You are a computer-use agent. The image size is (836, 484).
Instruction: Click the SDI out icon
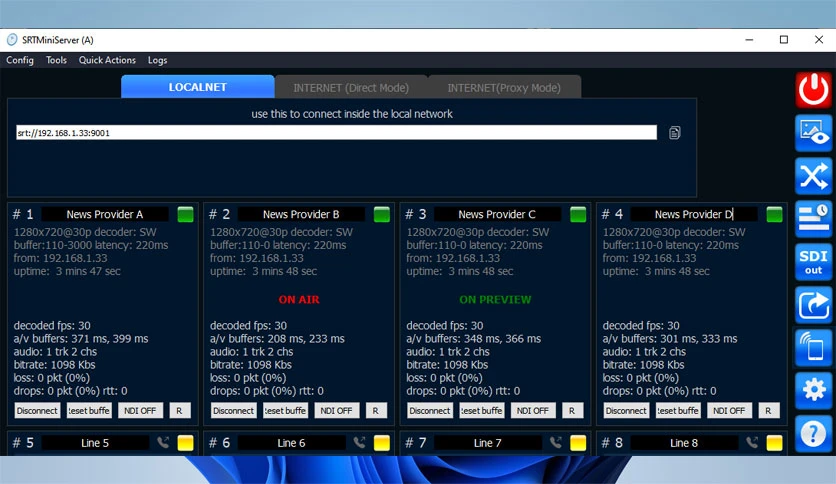[813, 262]
